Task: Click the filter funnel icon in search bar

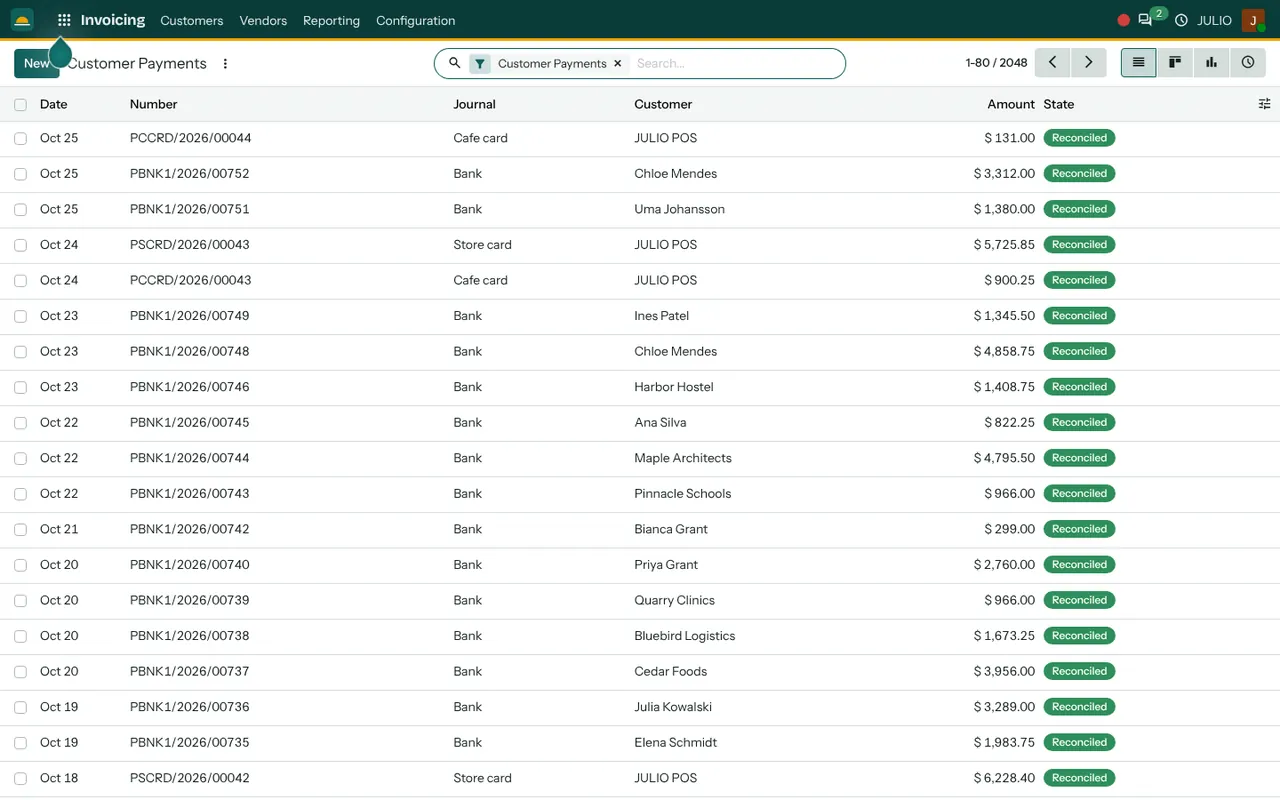Action: tap(480, 63)
